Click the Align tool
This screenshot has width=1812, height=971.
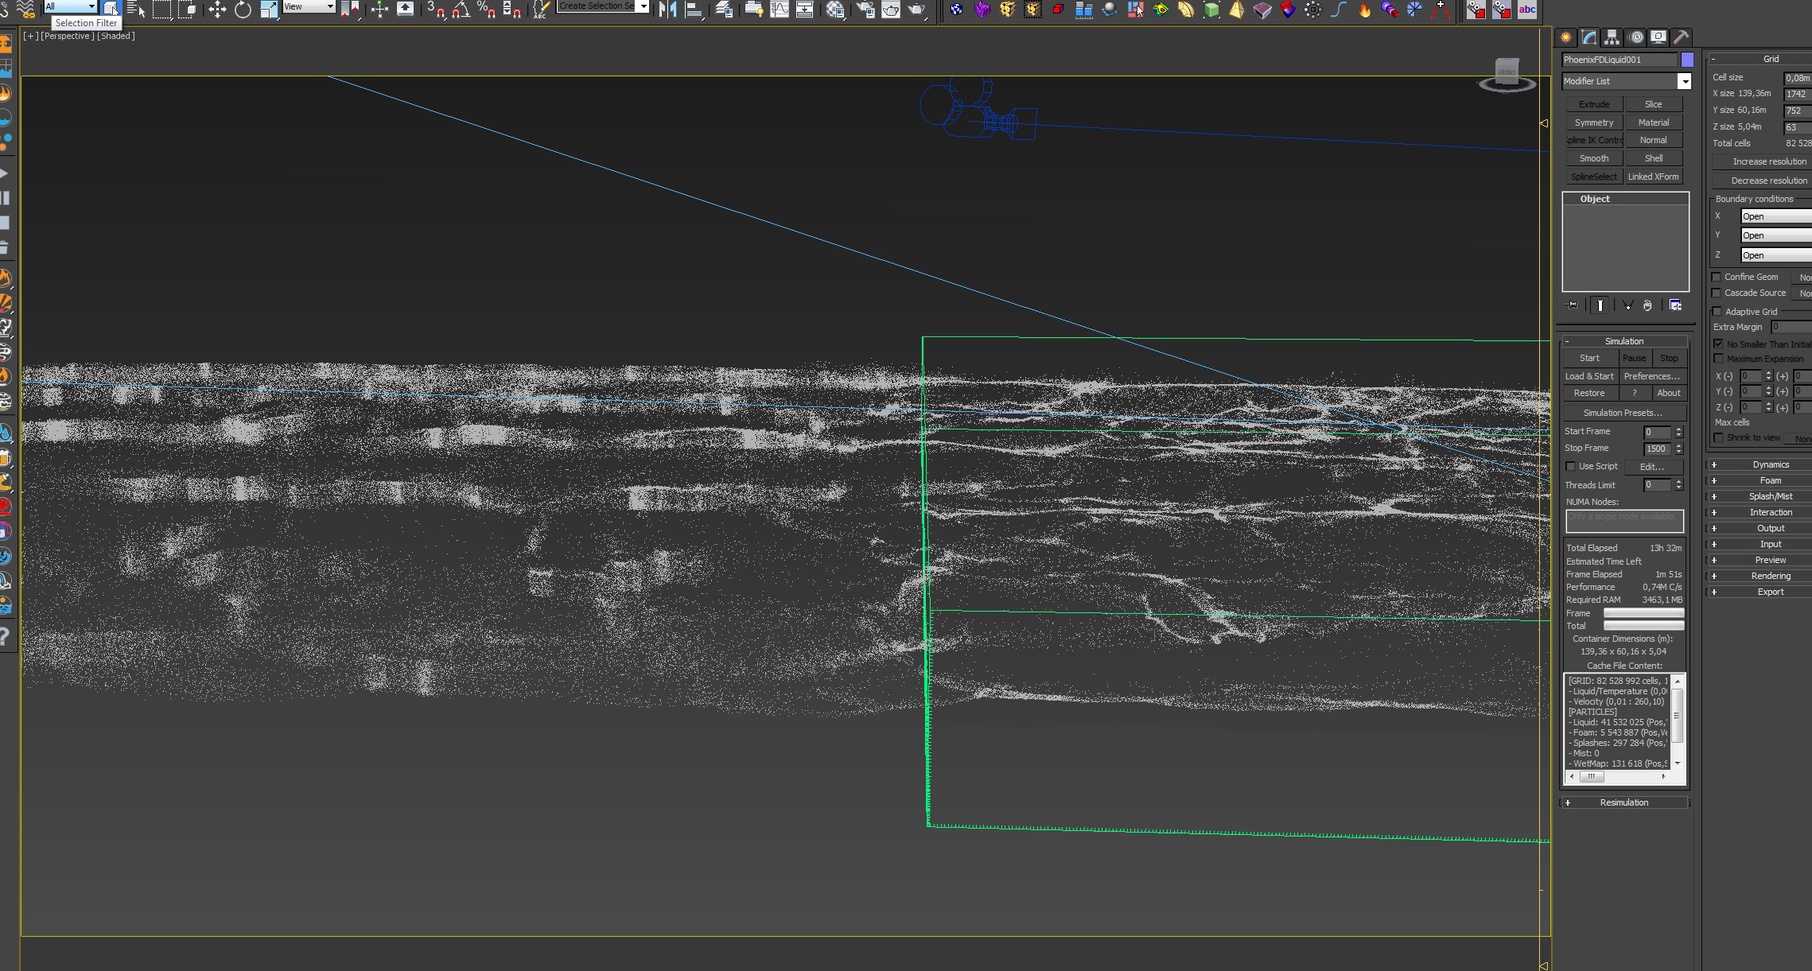[693, 10]
